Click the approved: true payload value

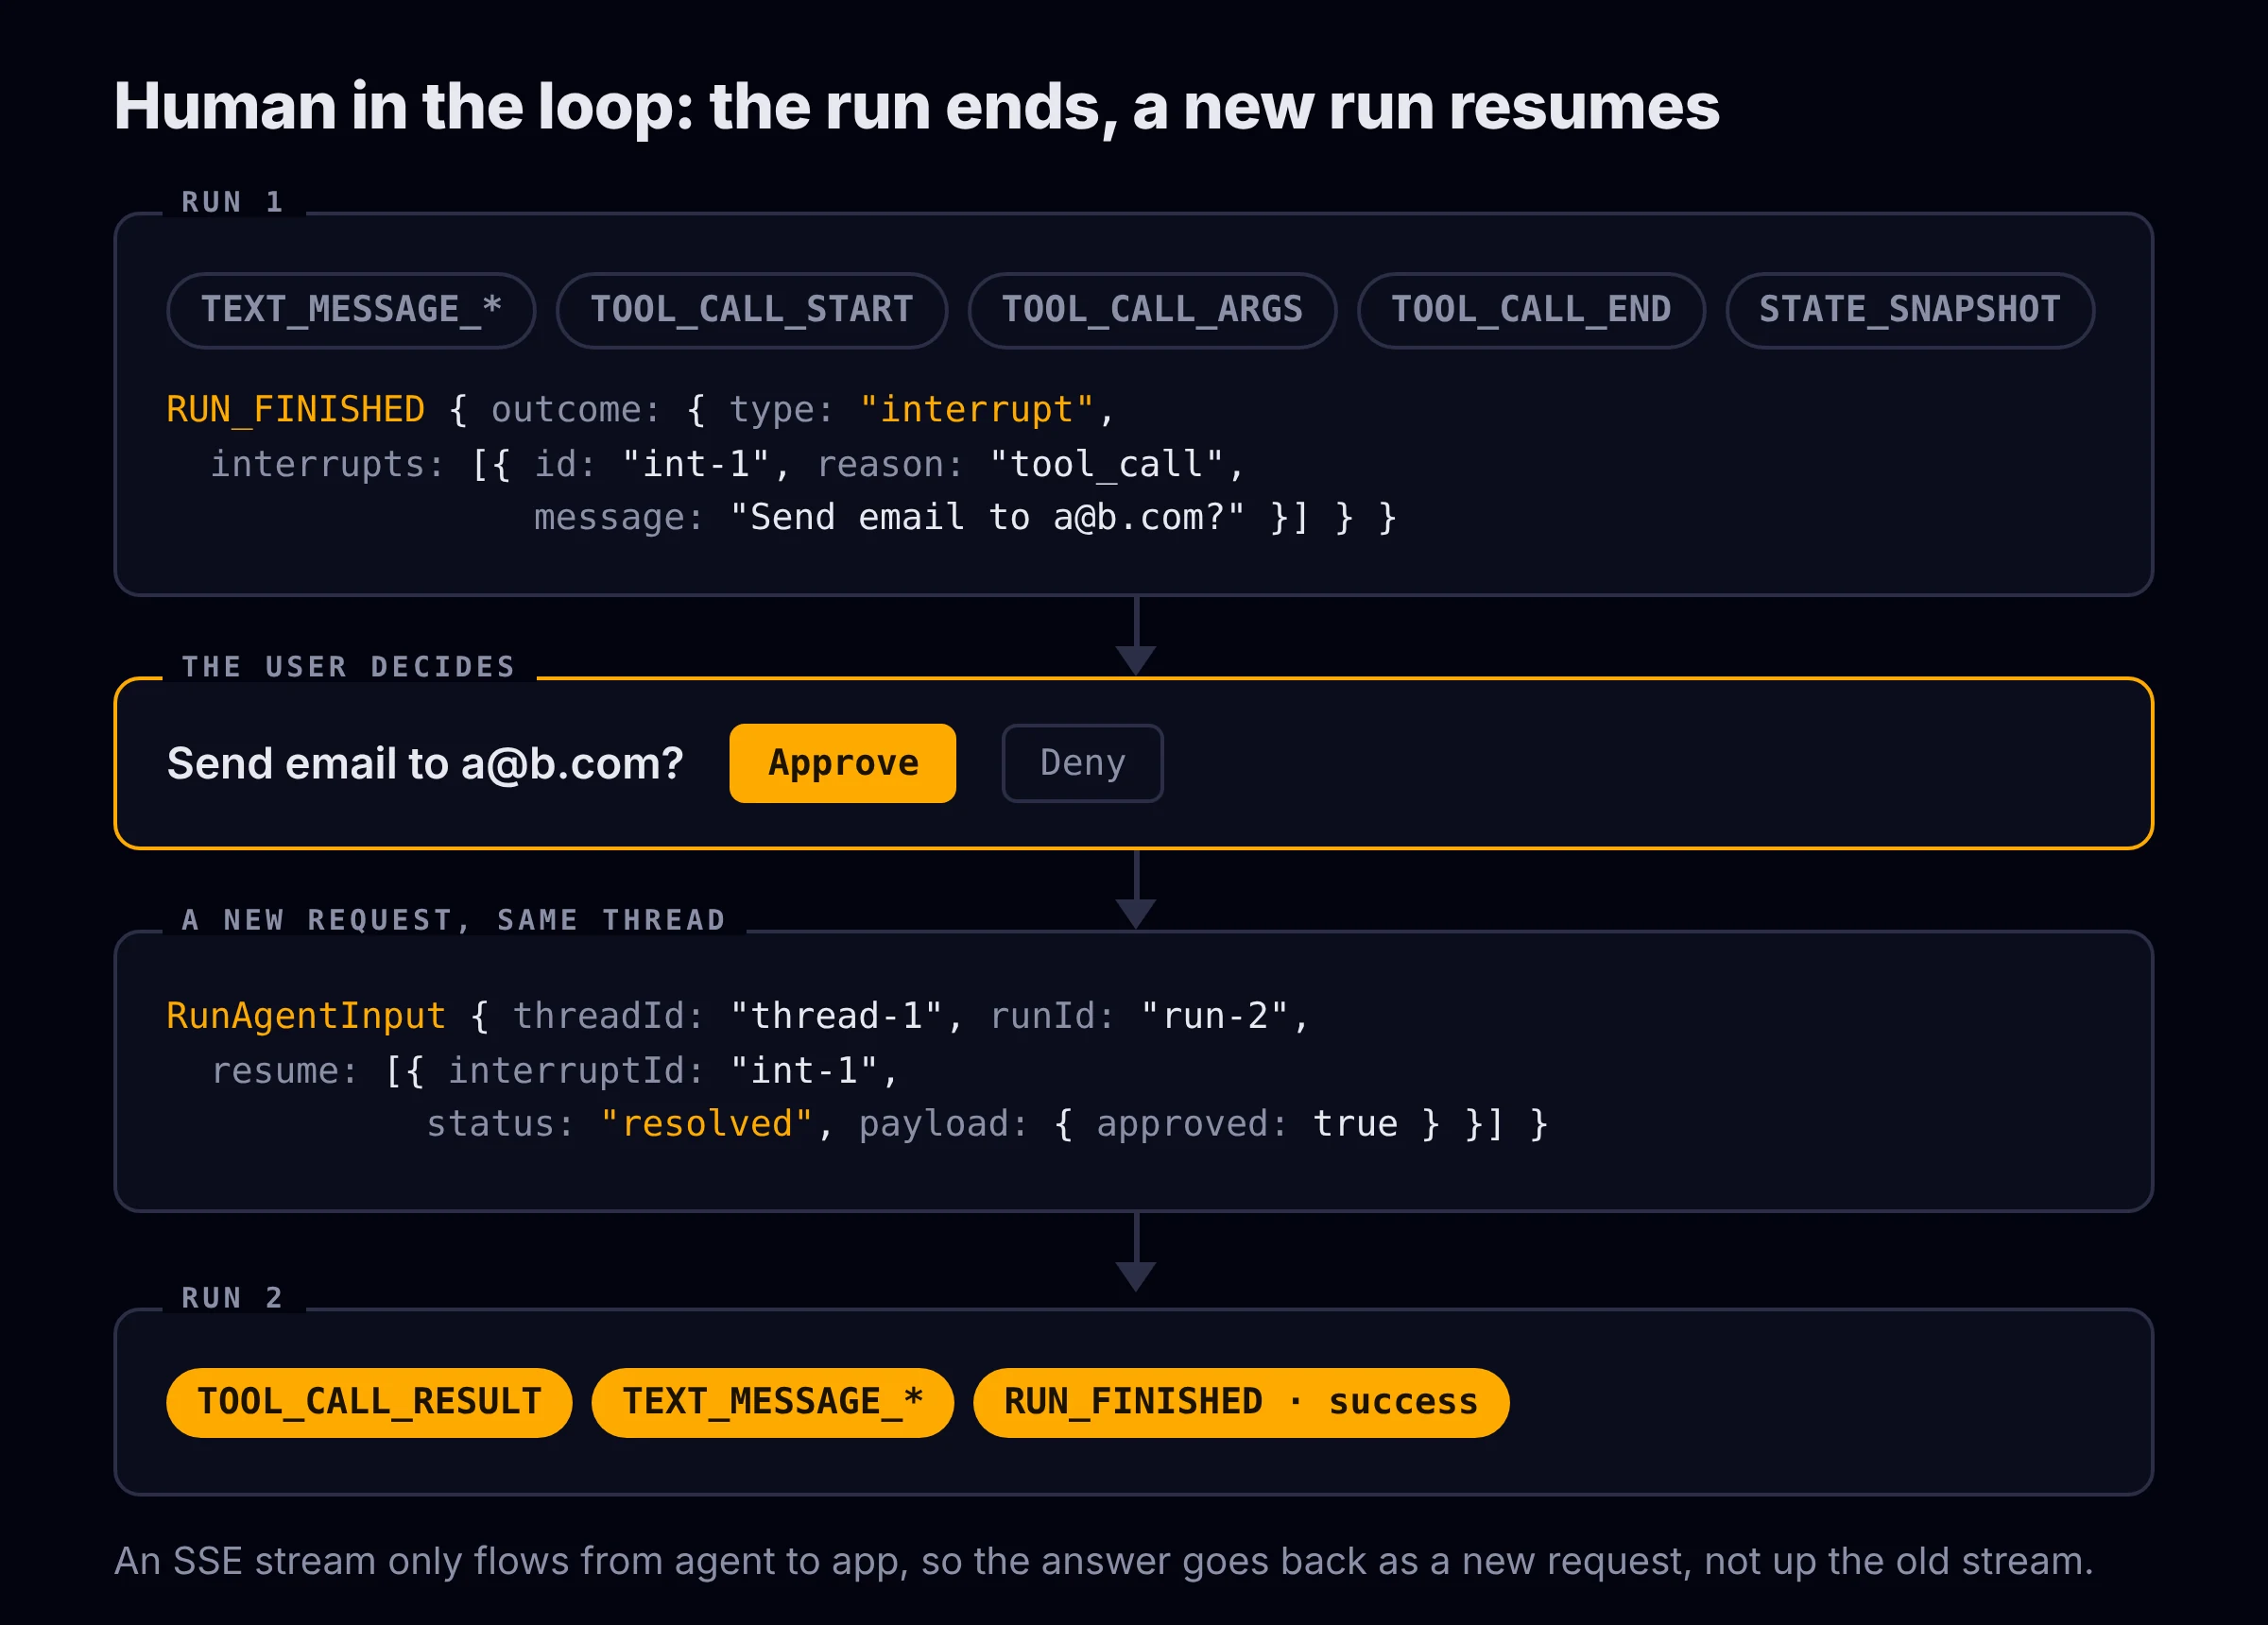pyautogui.click(x=1246, y=1124)
